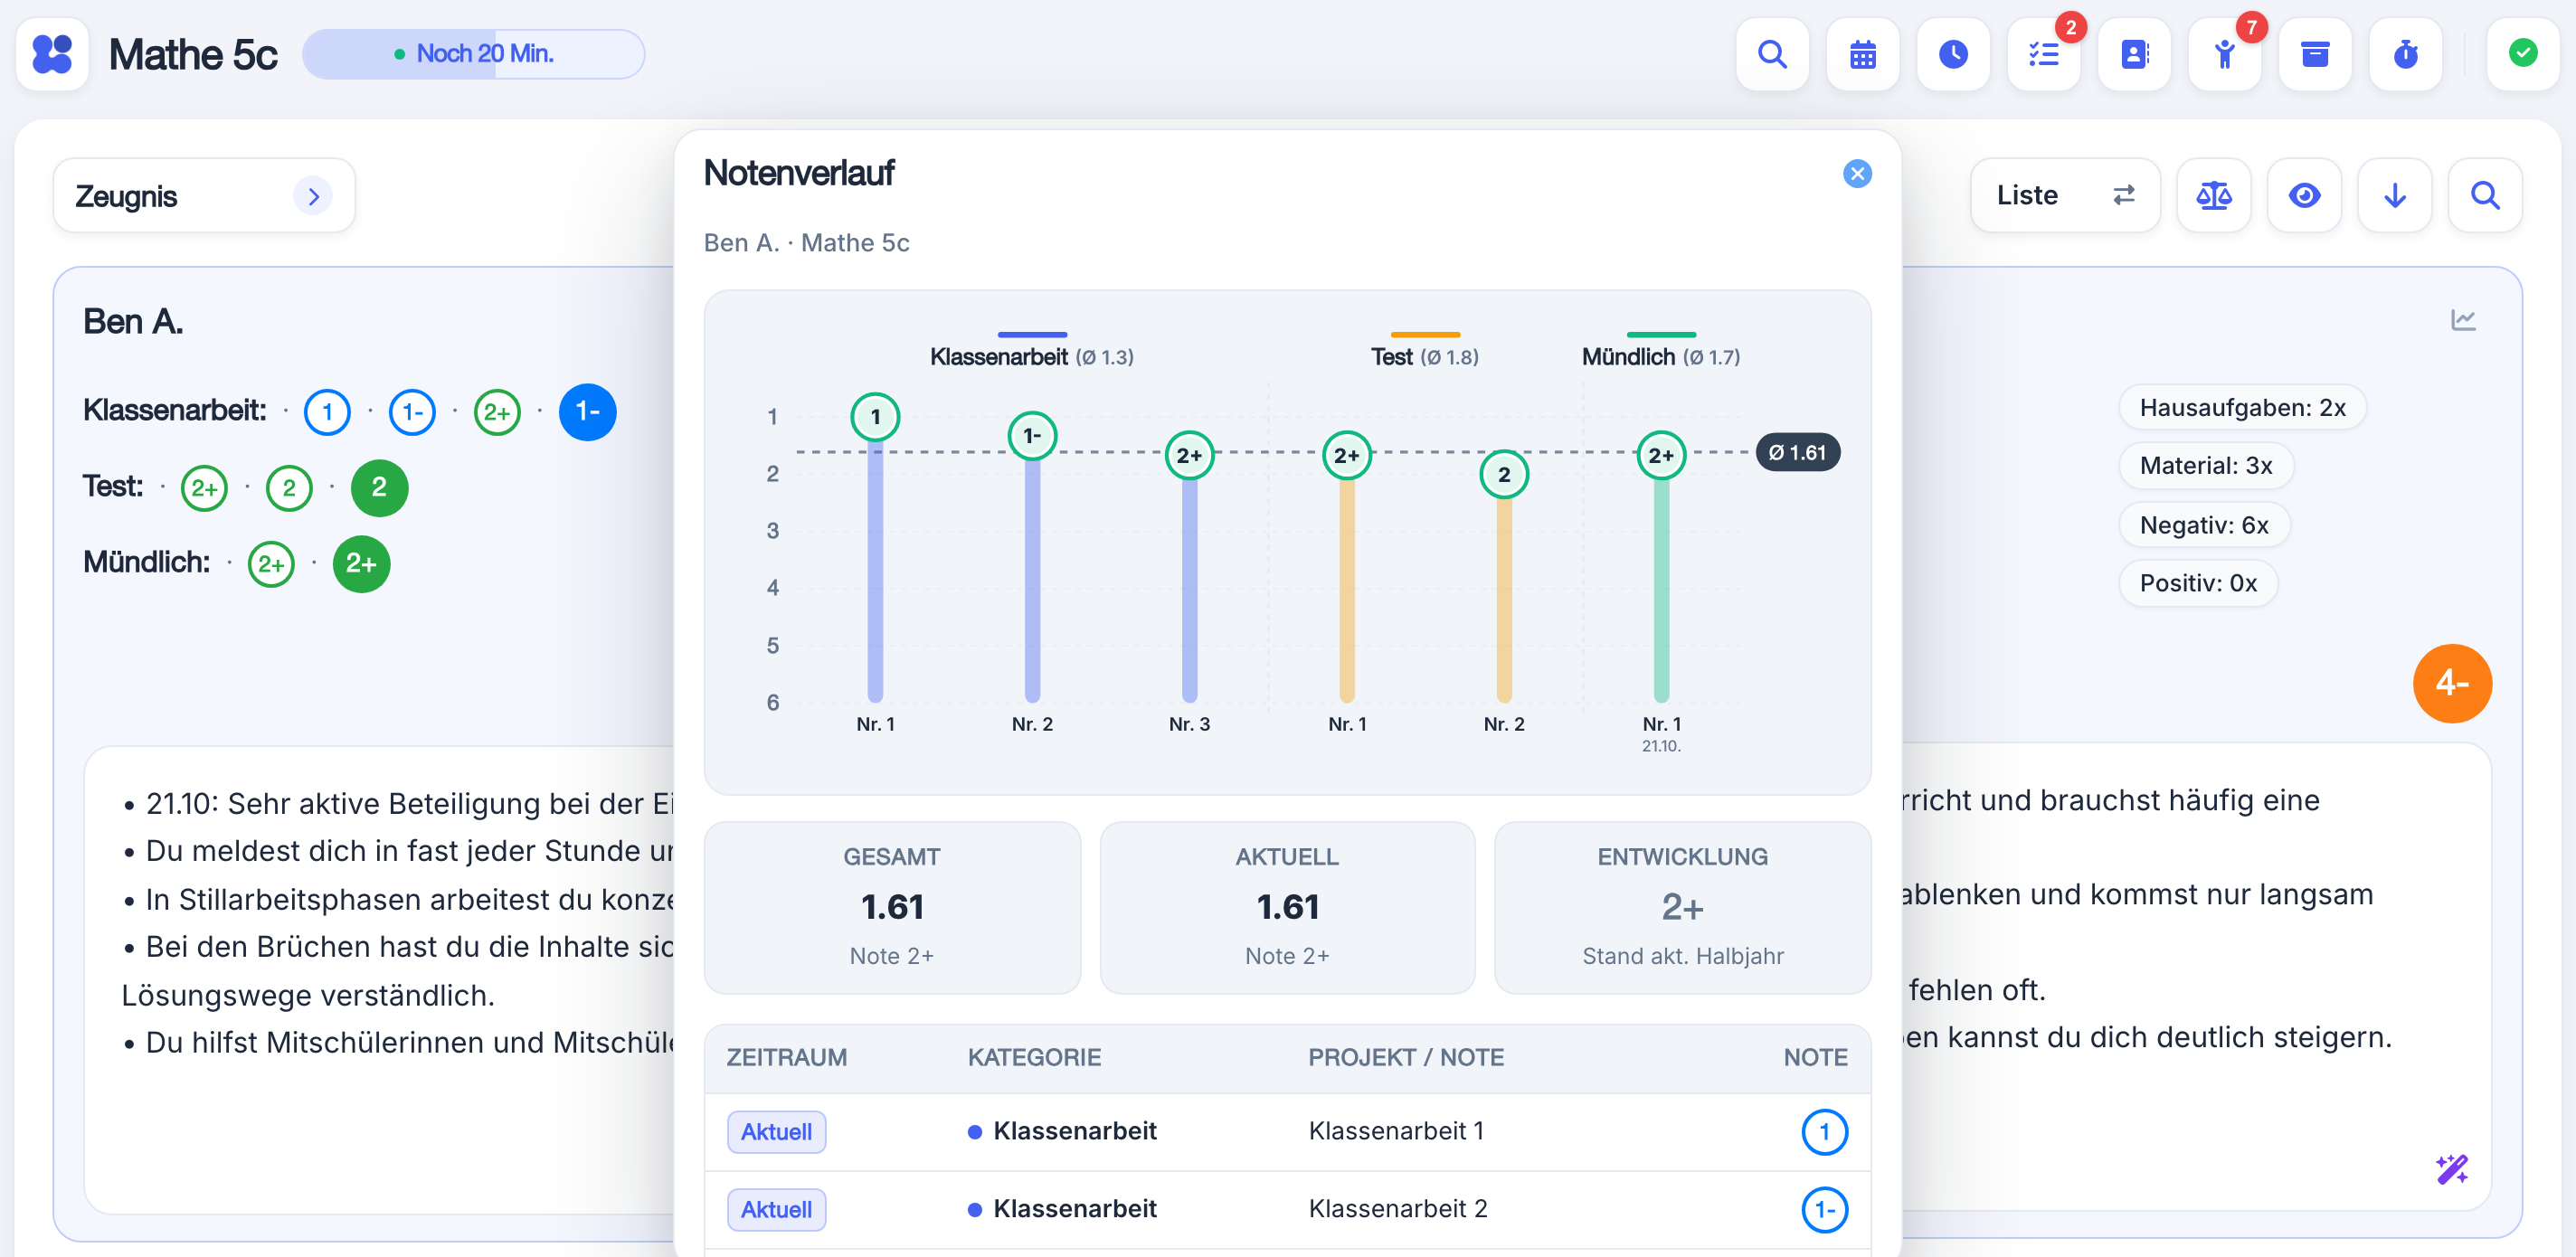Click the Klassenarbeit Nr. 1 chart point

[x=875, y=417]
